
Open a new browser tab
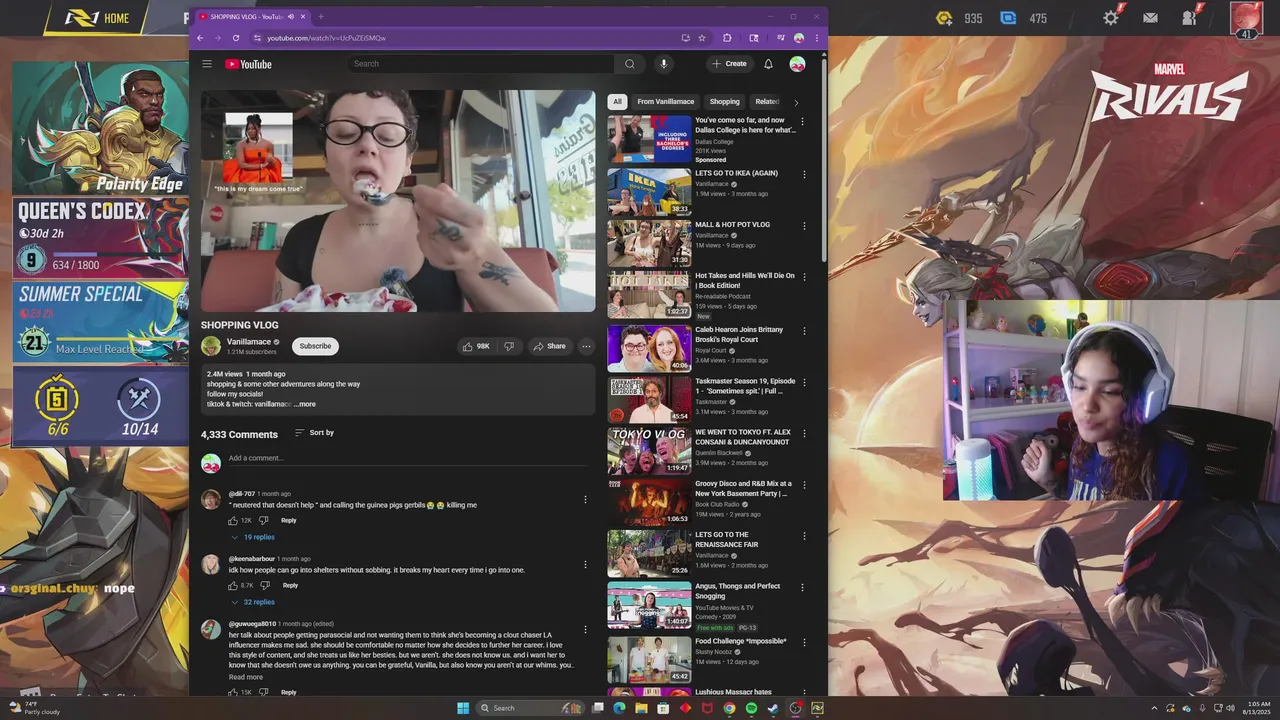pos(321,17)
